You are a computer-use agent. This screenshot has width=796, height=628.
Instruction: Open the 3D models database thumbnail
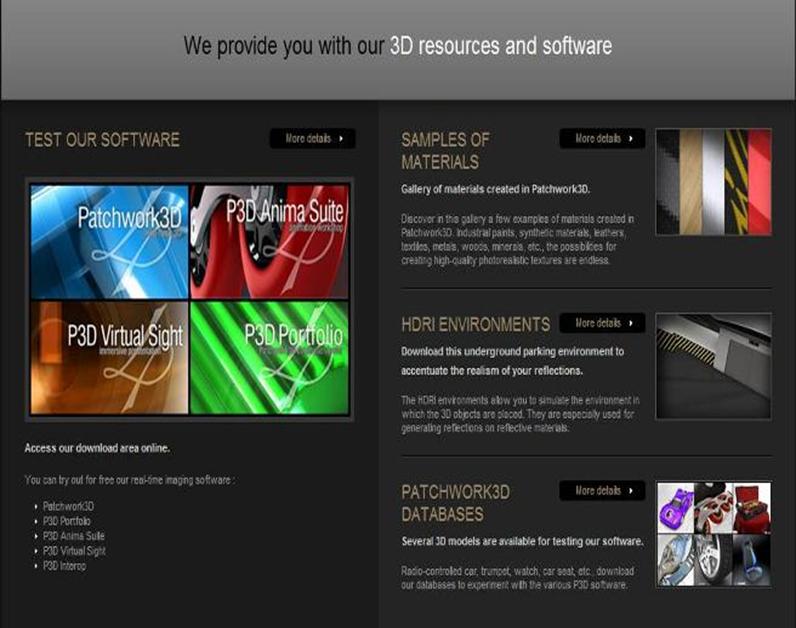coord(714,534)
